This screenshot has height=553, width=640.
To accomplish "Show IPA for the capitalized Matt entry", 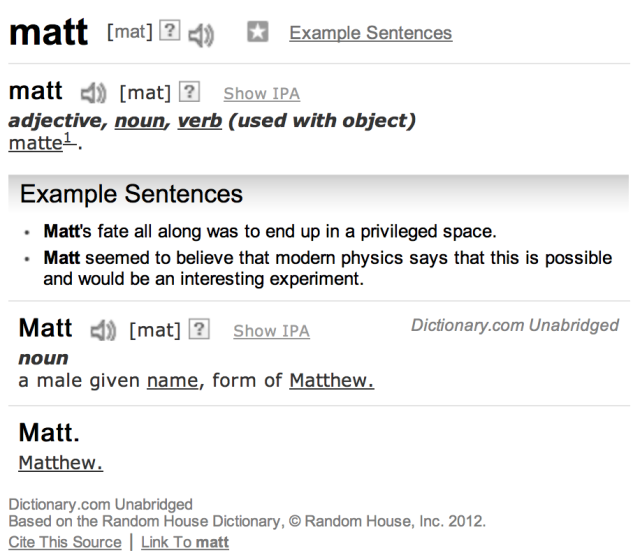I will coord(271,331).
